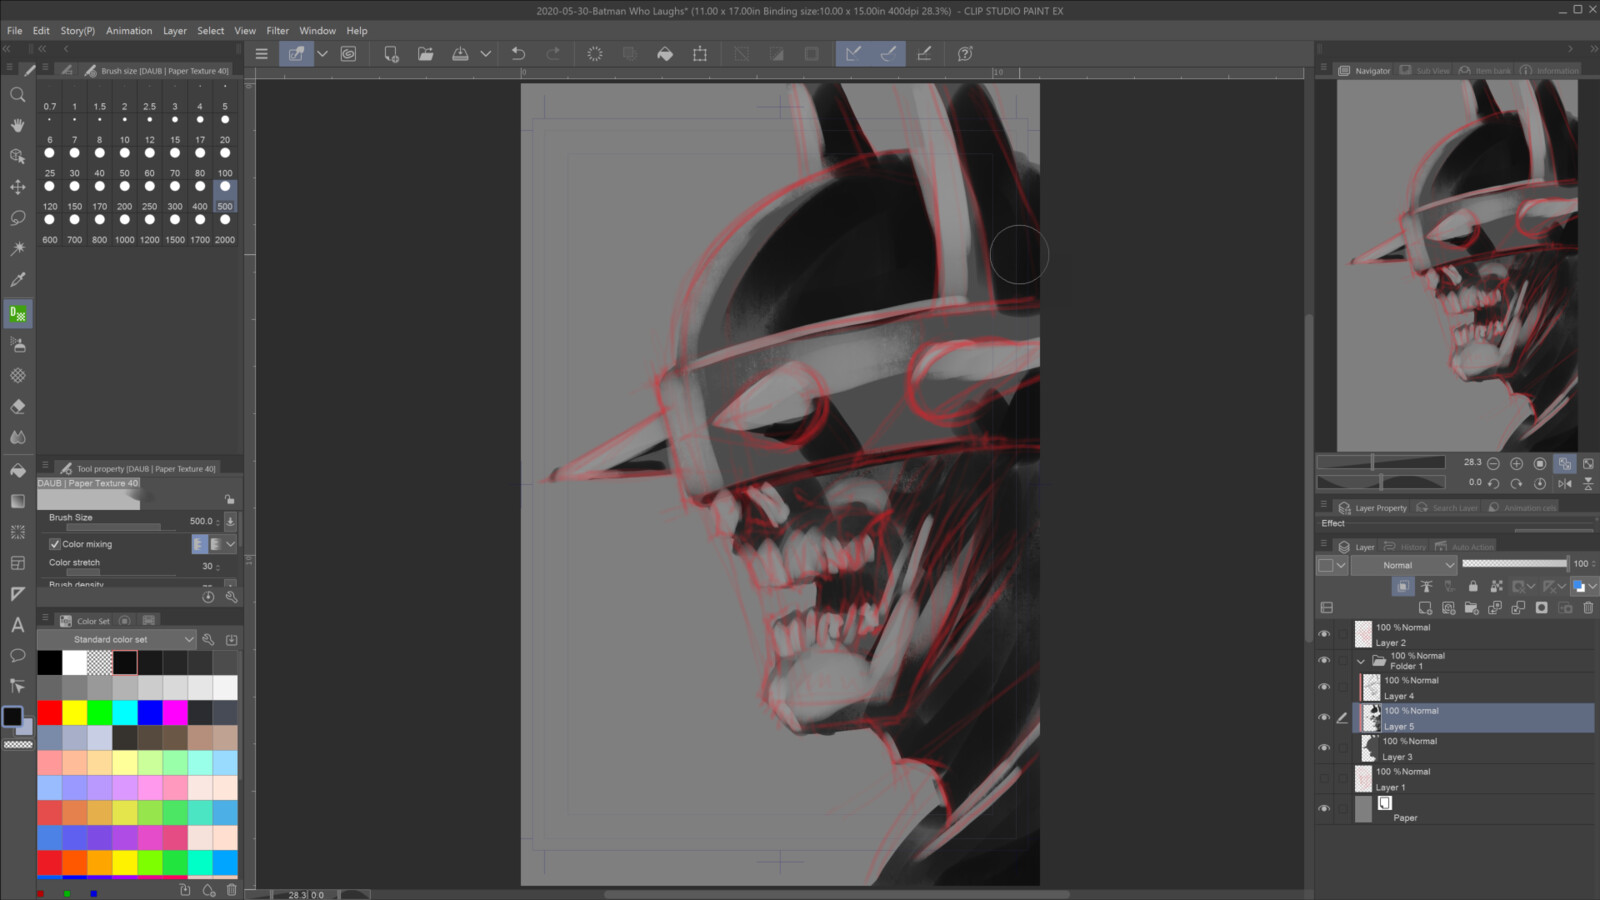Open dropdown arrow next to first command bar tool

(x=322, y=54)
